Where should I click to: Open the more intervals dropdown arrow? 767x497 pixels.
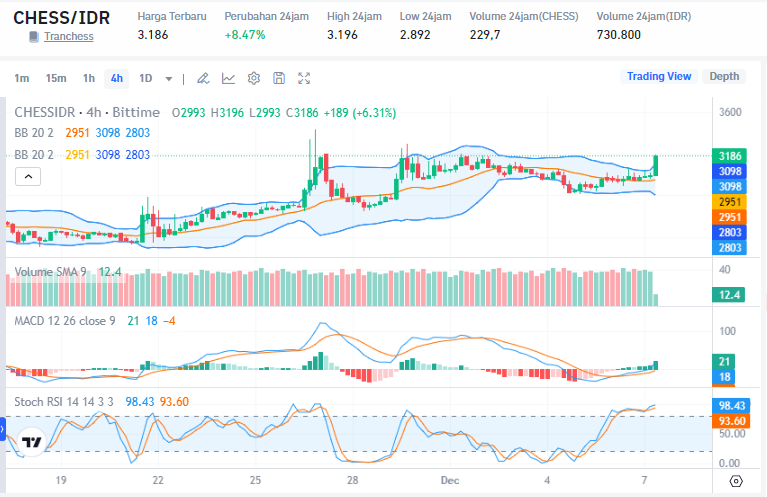[x=169, y=79]
